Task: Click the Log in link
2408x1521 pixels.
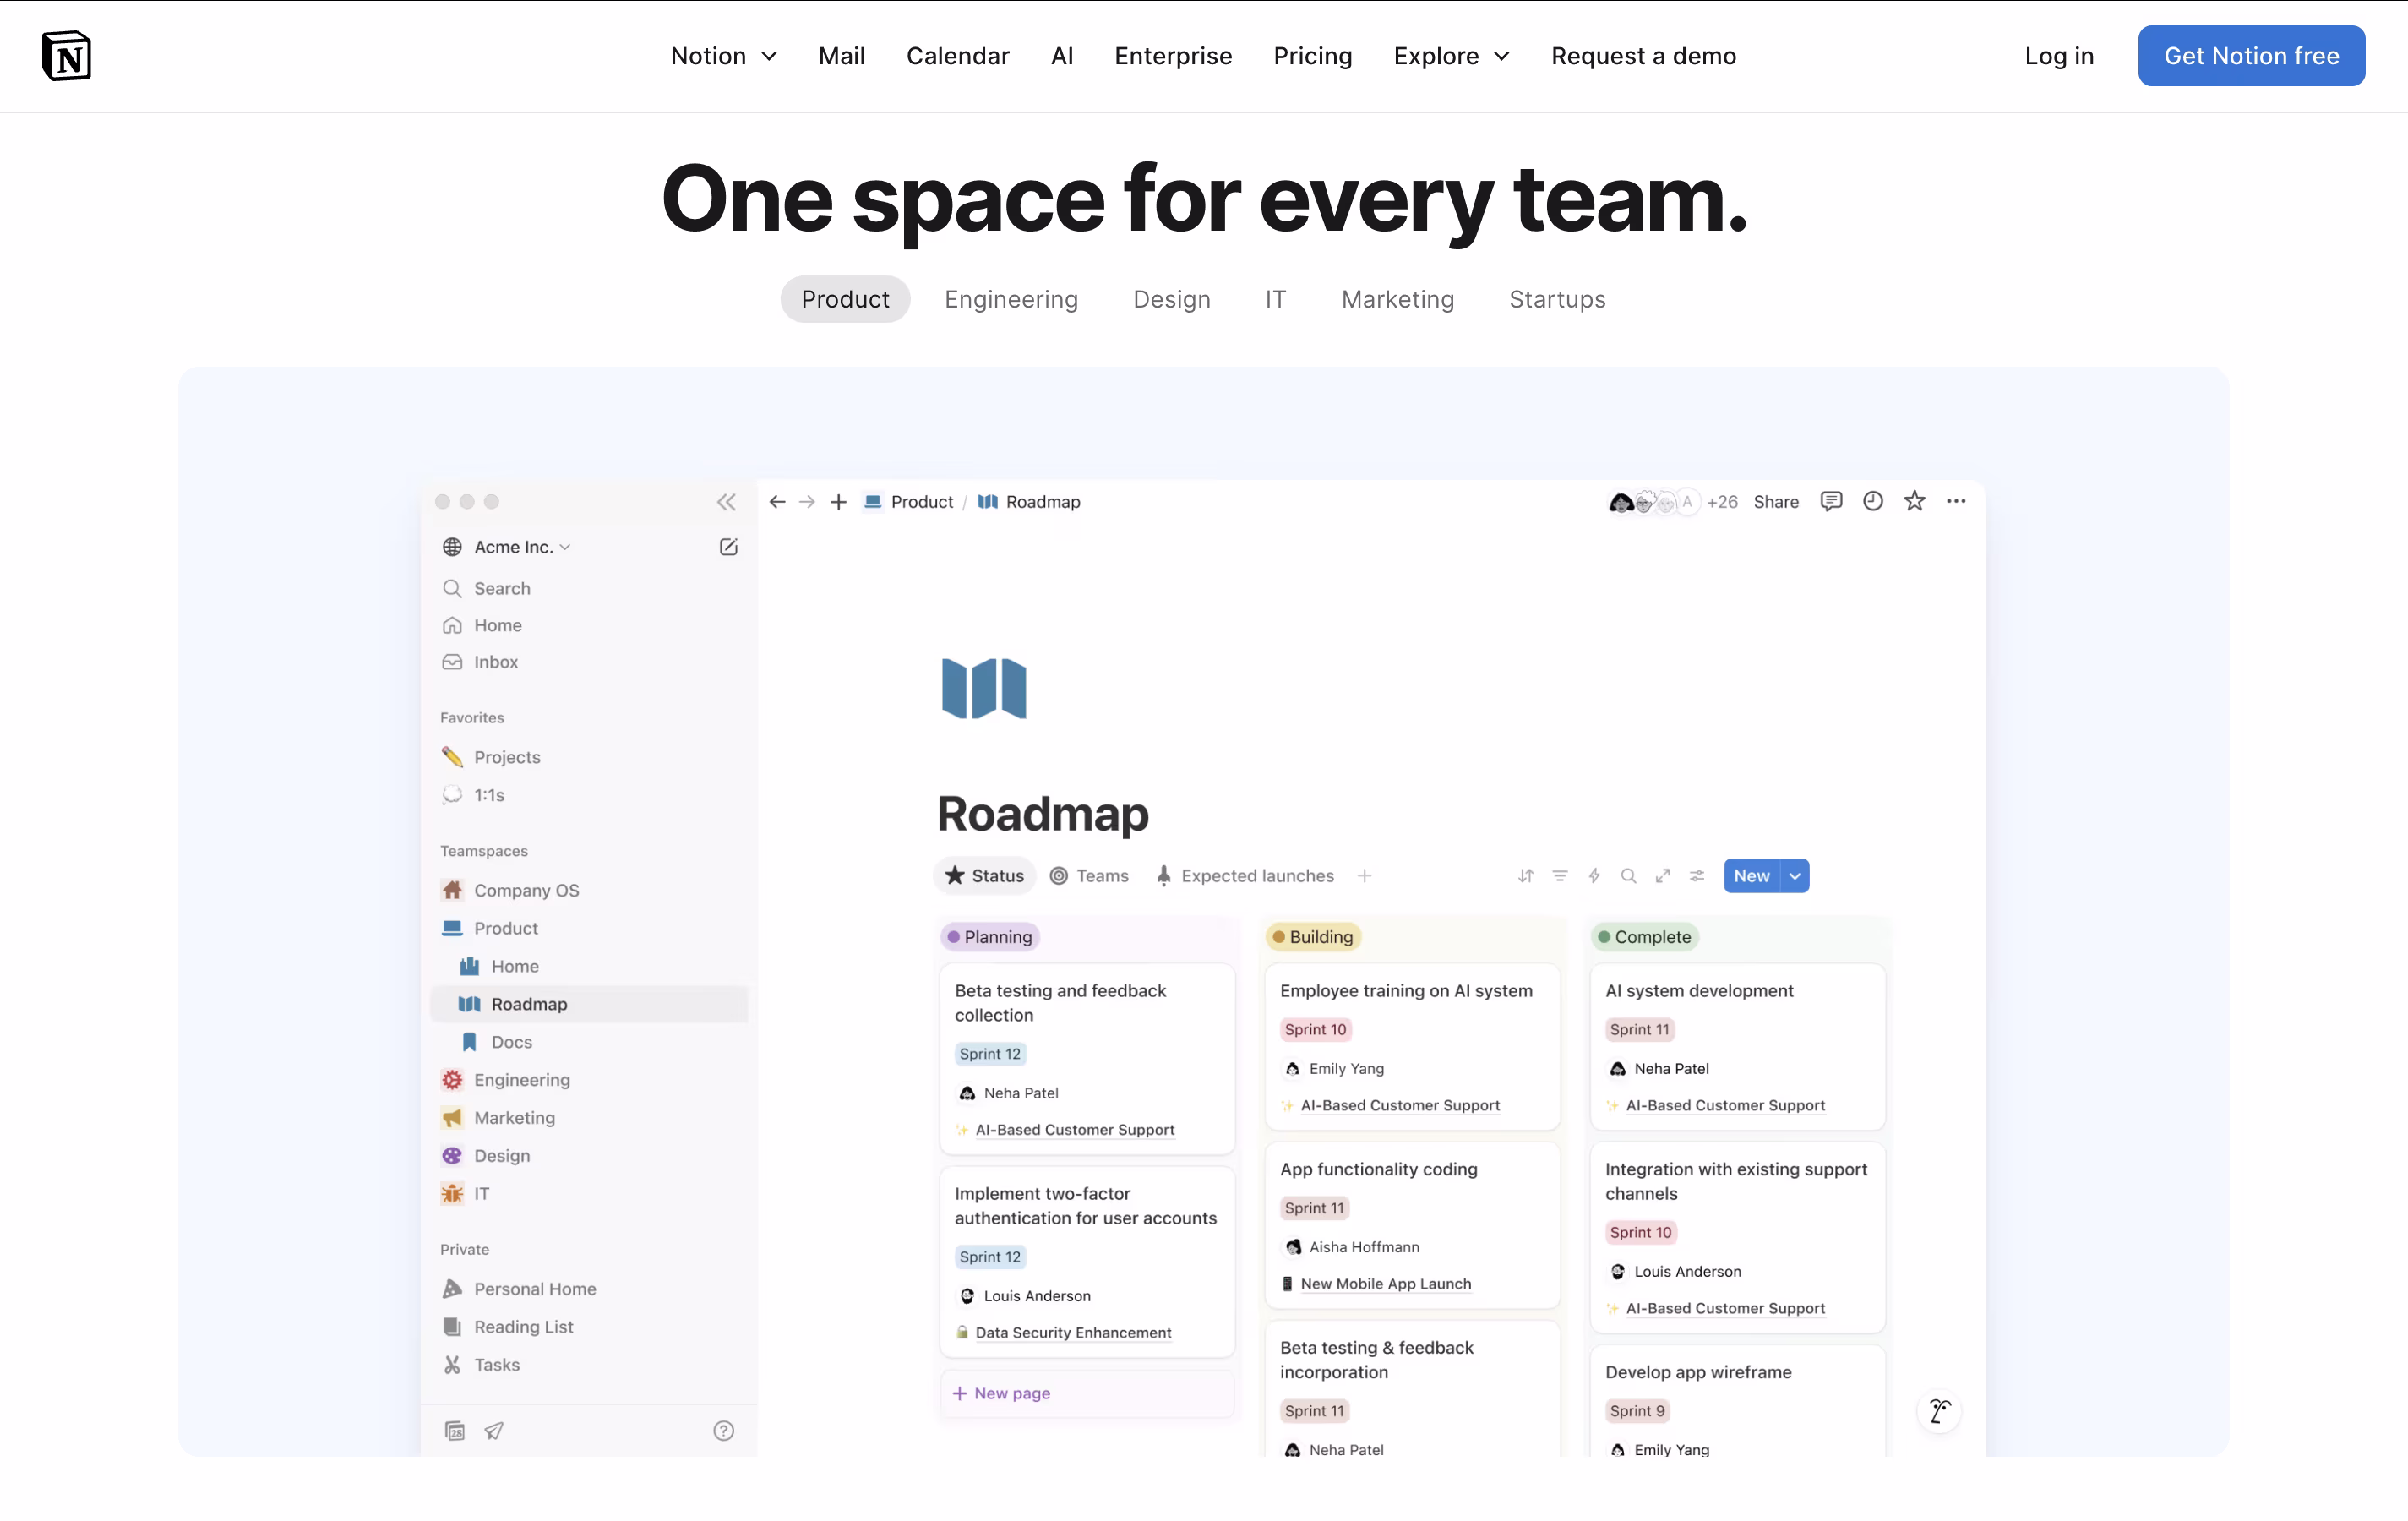Action: pos(2059,56)
